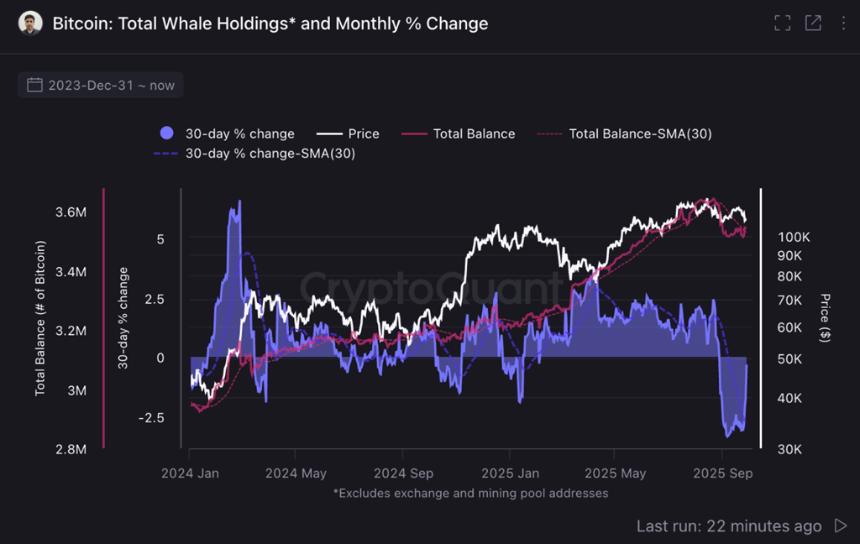860x544 pixels.
Task: Click the 2024 May x-axis label
Action: 295,473
